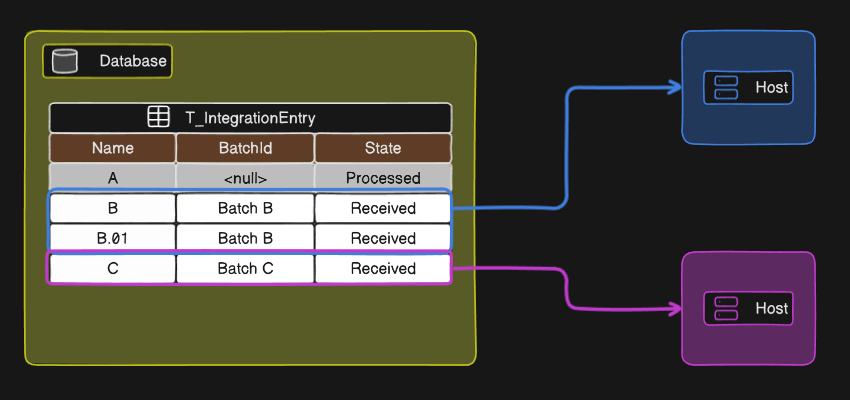Select the name cell B
This screenshot has width=850, height=400.
point(113,208)
